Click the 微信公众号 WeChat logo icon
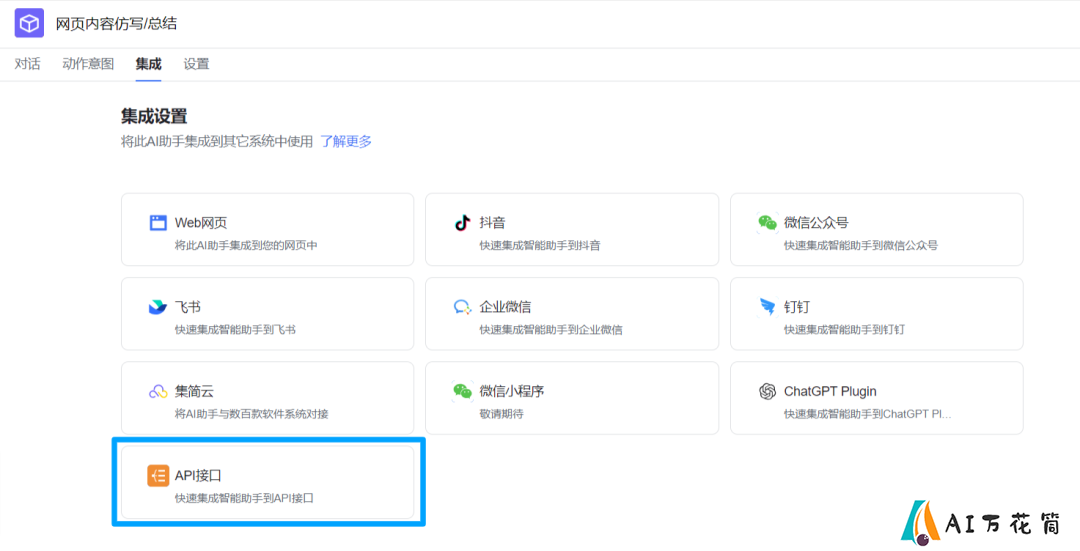The height and width of the screenshot is (551, 1080). tap(767, 222)
